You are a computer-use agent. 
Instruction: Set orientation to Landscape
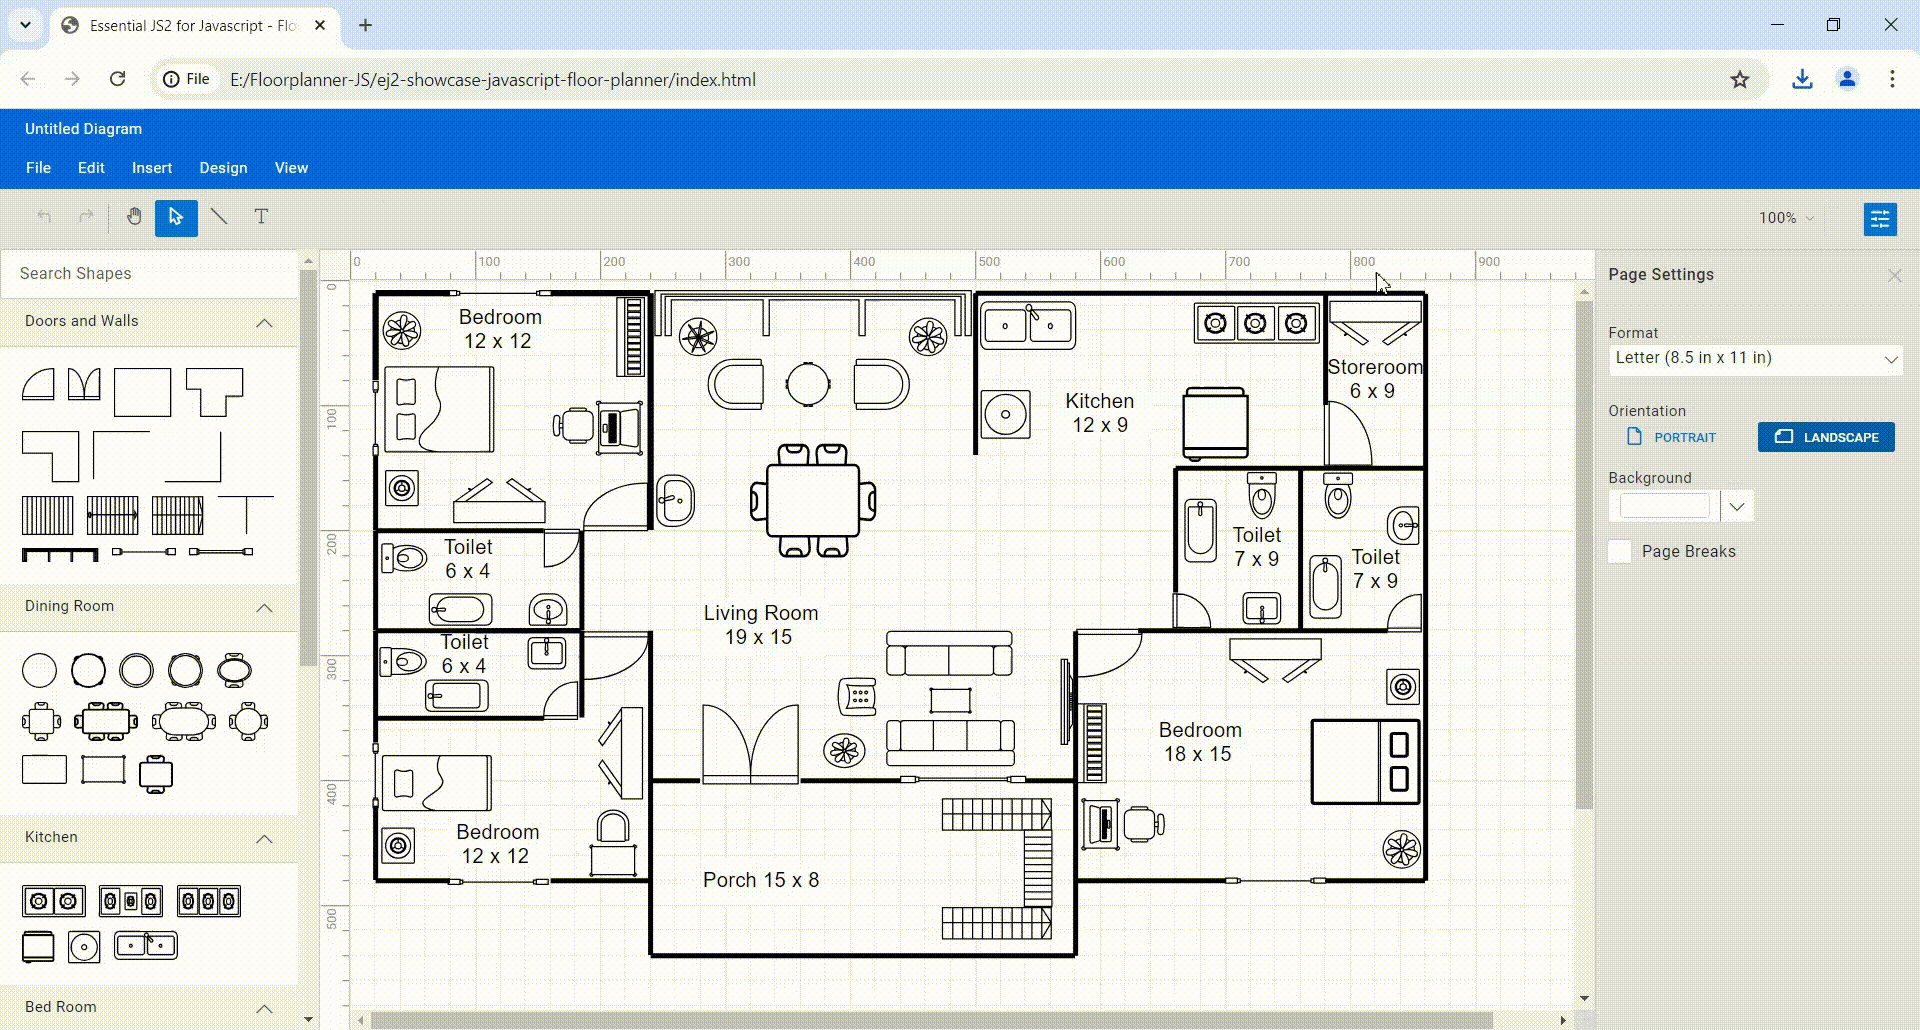tap(1826, 437)
